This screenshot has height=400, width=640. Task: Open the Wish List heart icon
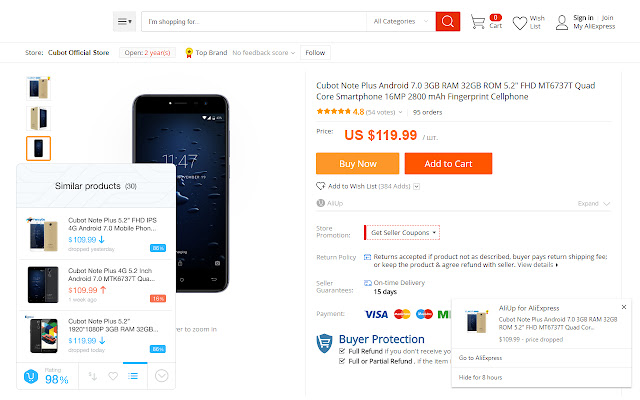536,19
